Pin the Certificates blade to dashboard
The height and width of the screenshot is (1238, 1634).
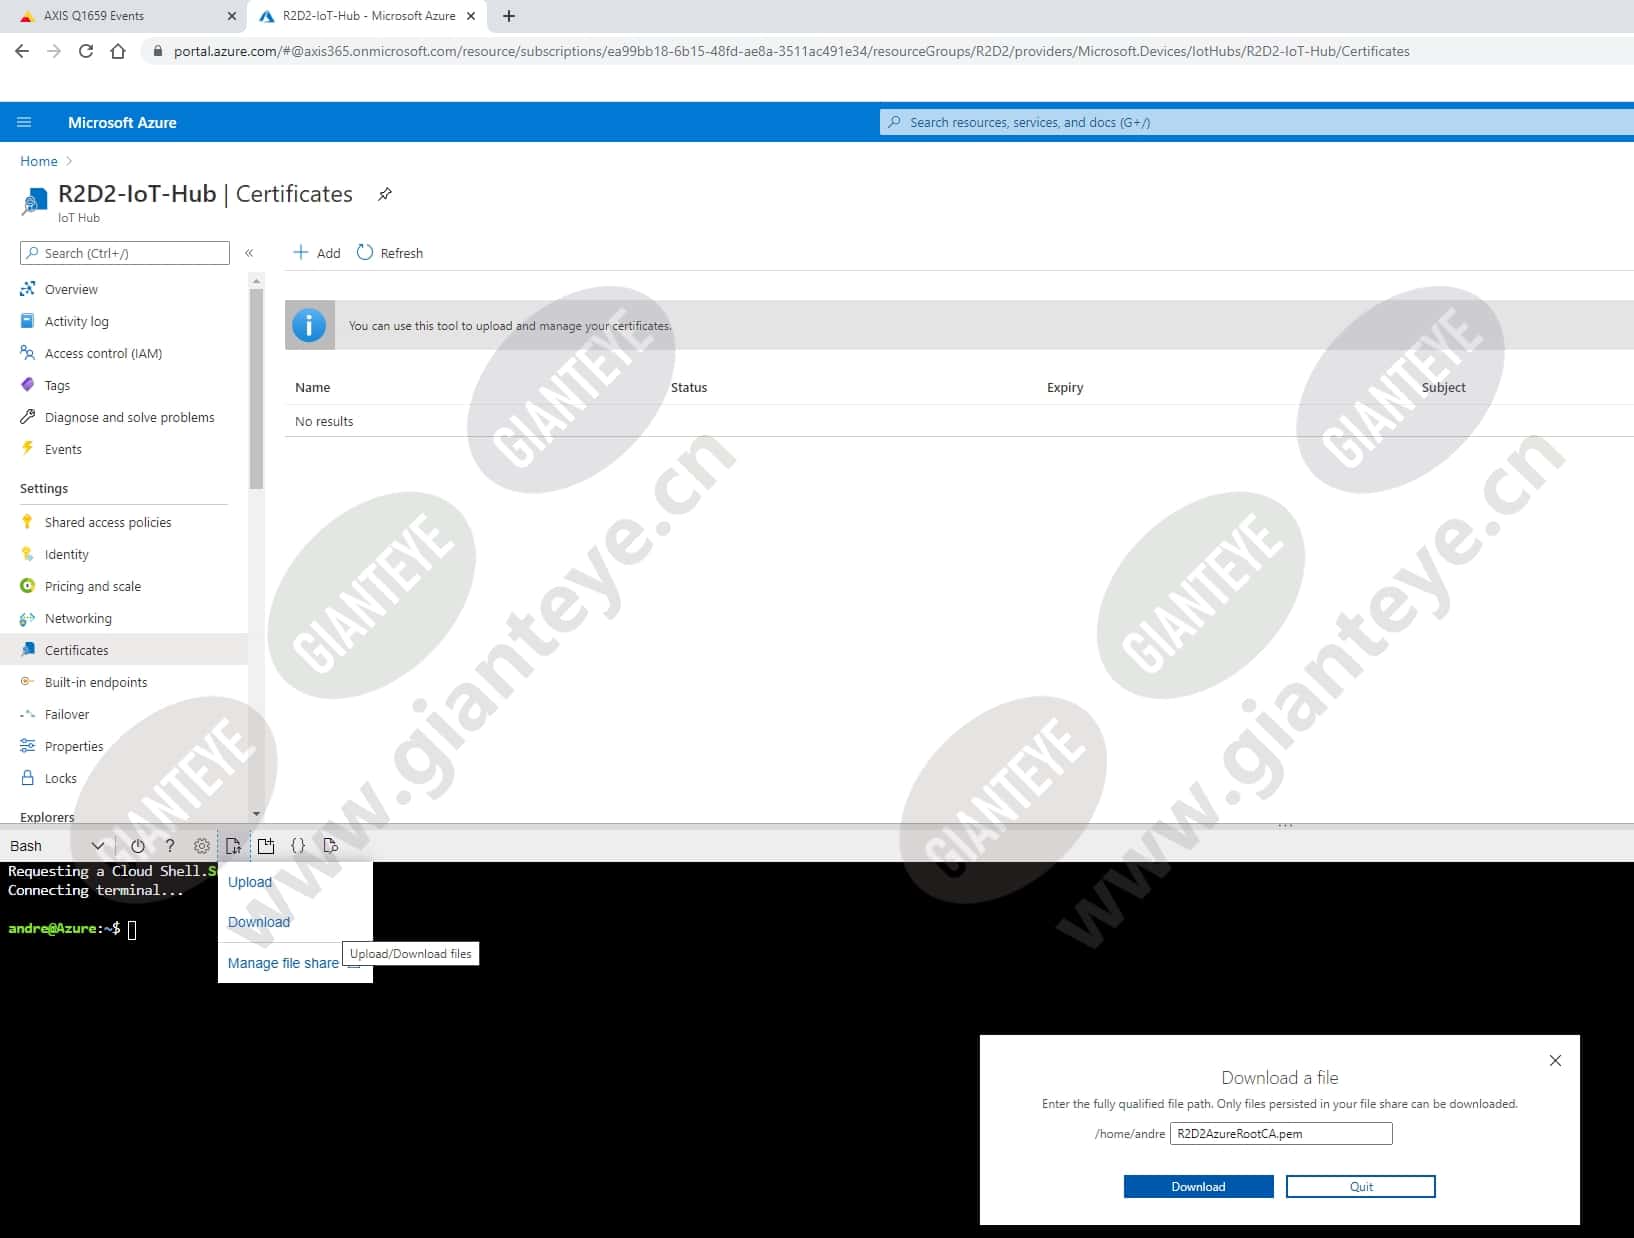tap(385, 194)
